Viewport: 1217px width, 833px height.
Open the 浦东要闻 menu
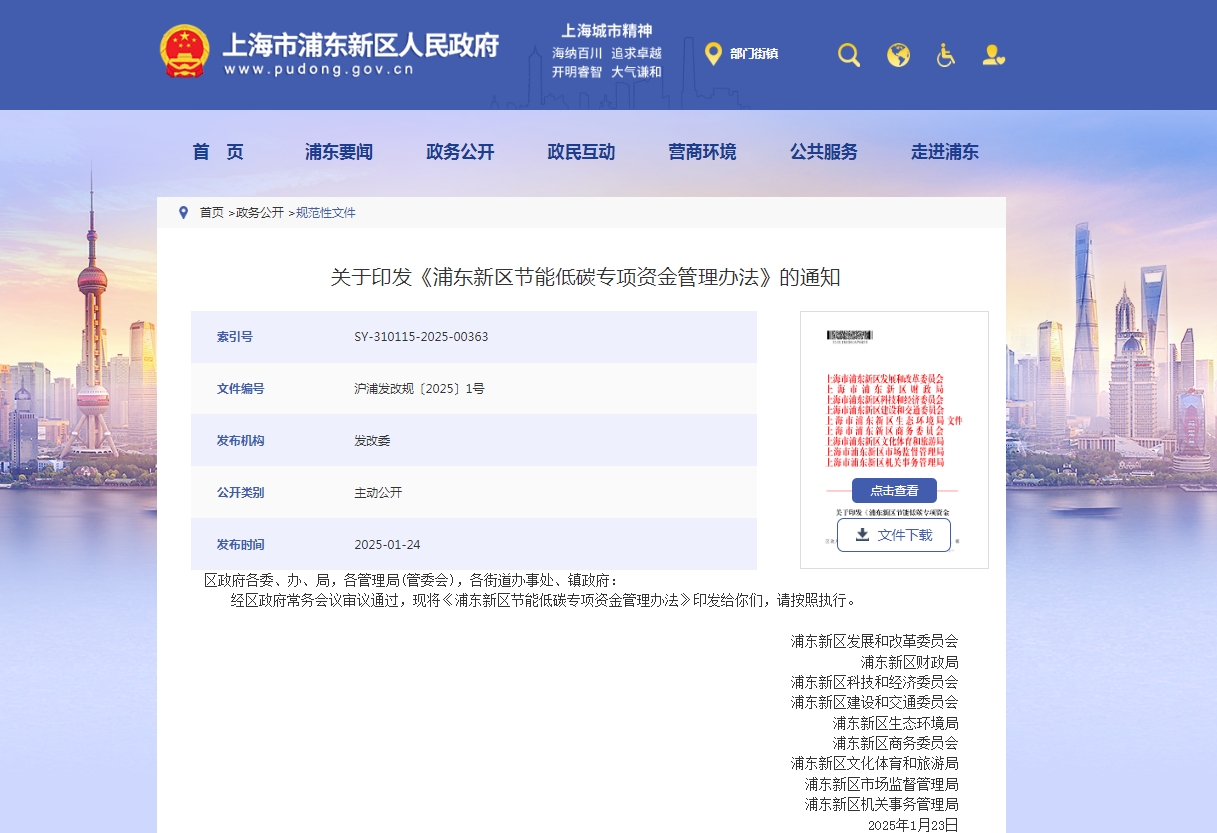(x=339, y=152)
